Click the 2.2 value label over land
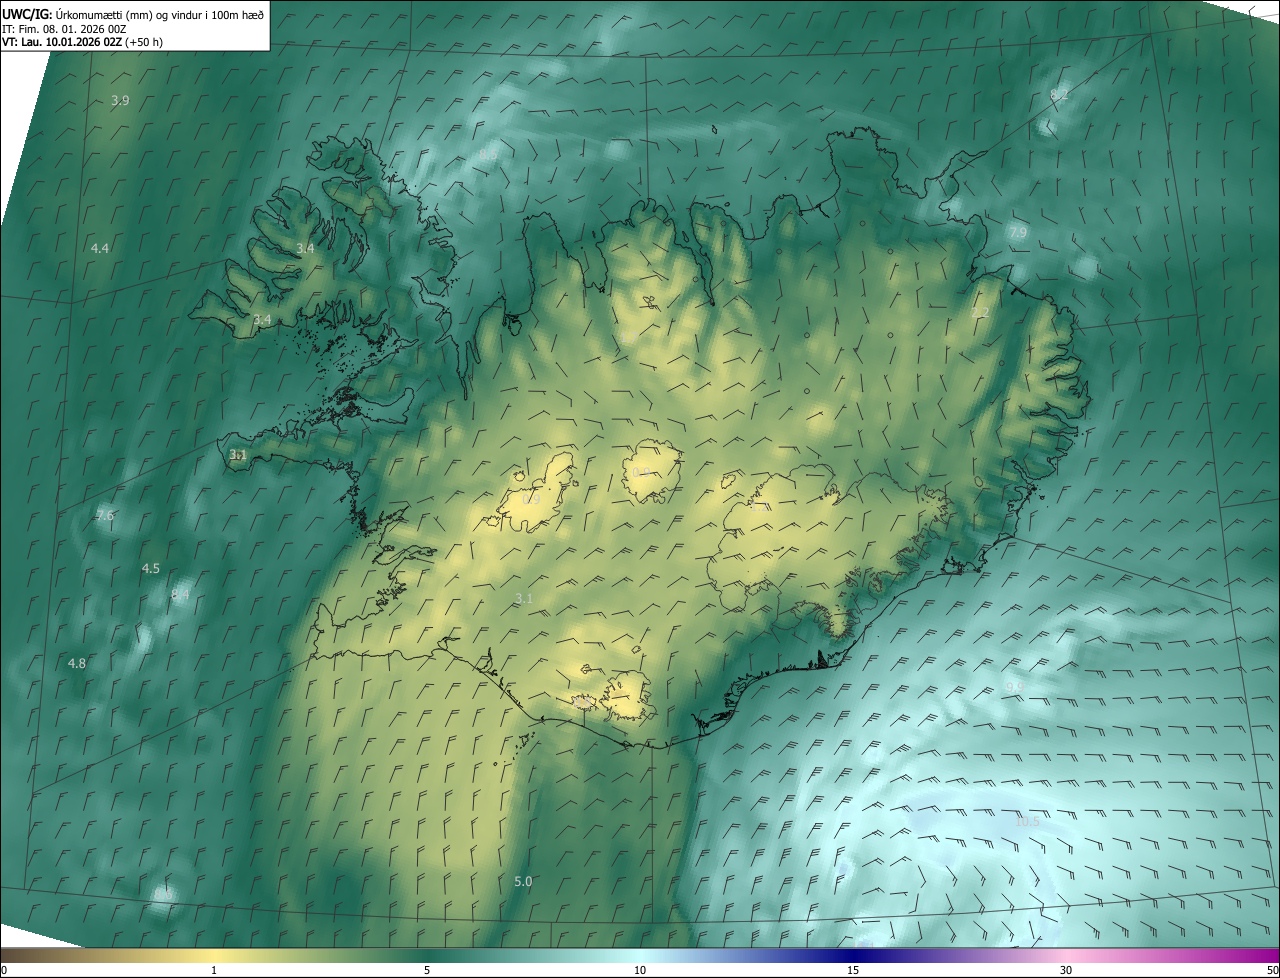The image size is (1280, 978). pos(980,313)
